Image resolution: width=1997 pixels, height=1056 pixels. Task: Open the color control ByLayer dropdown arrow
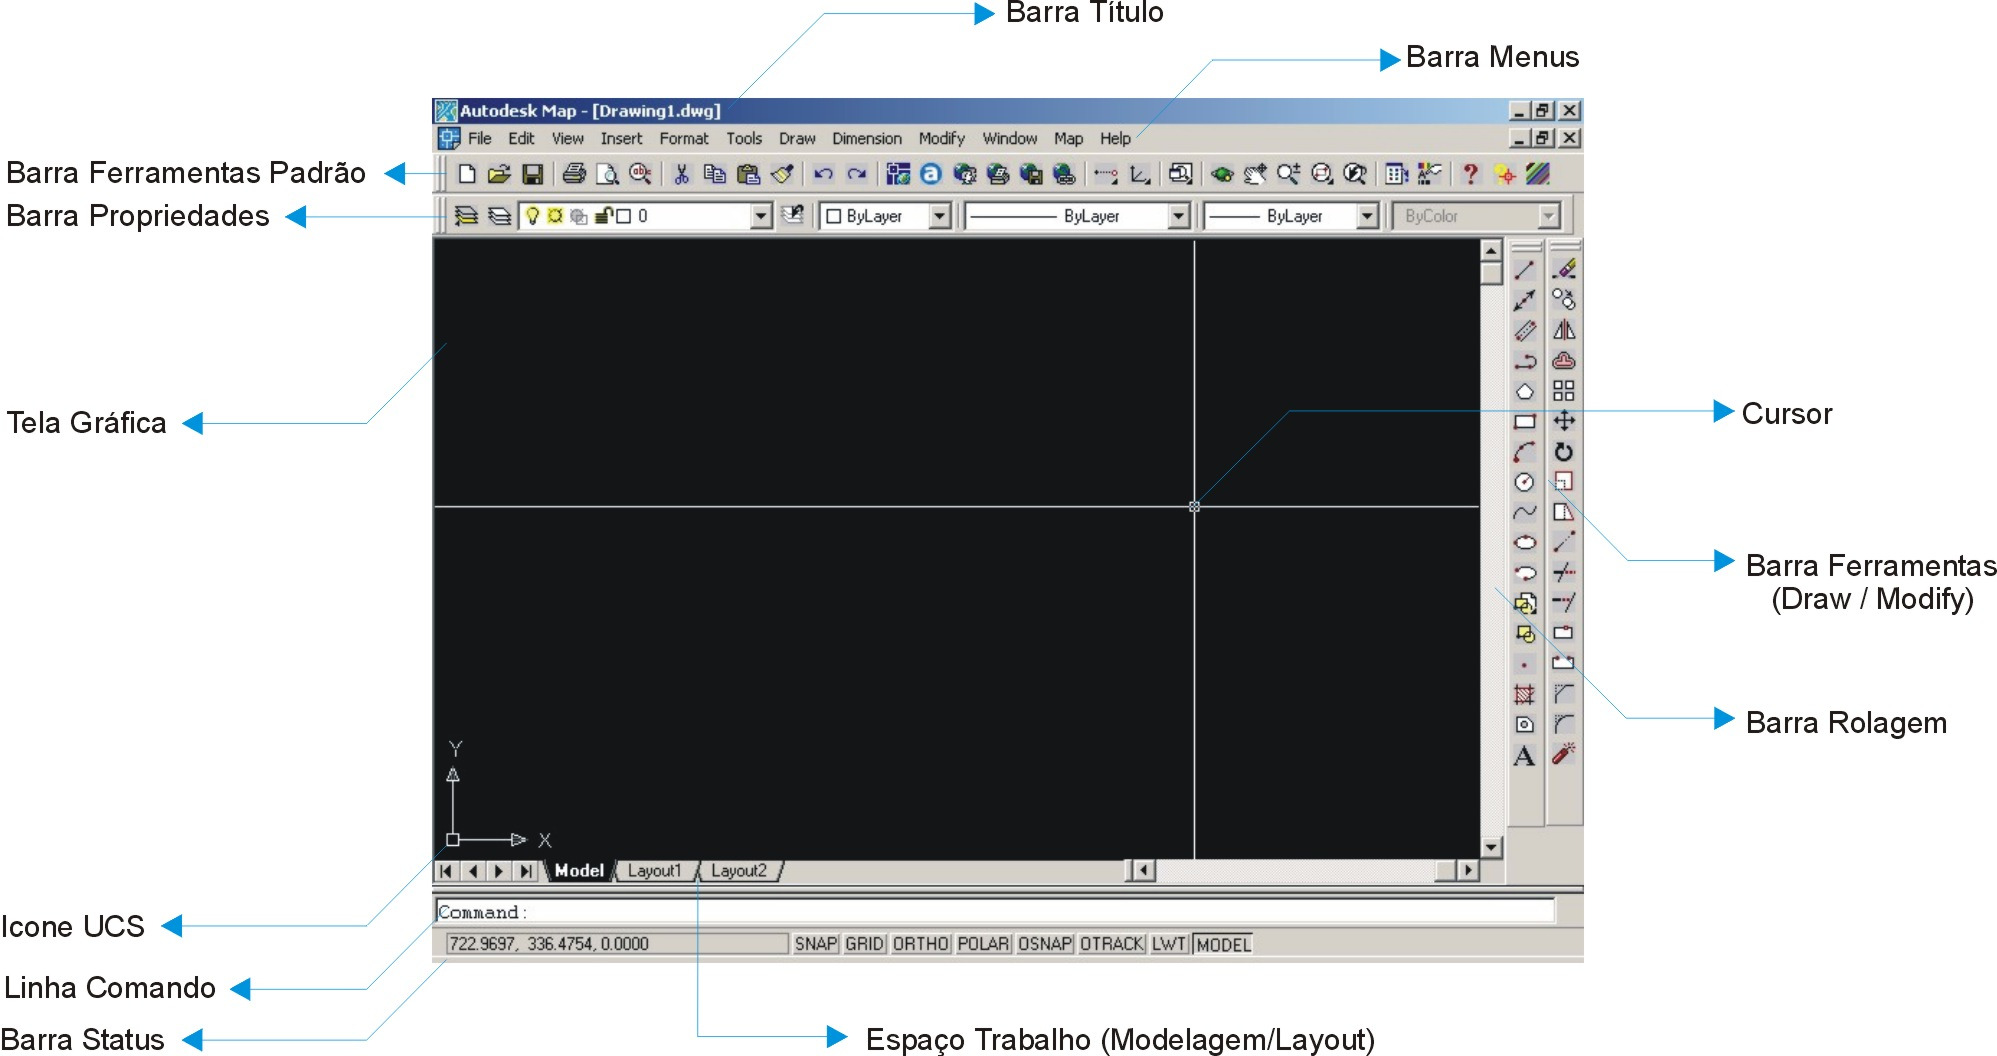point(939,216)
